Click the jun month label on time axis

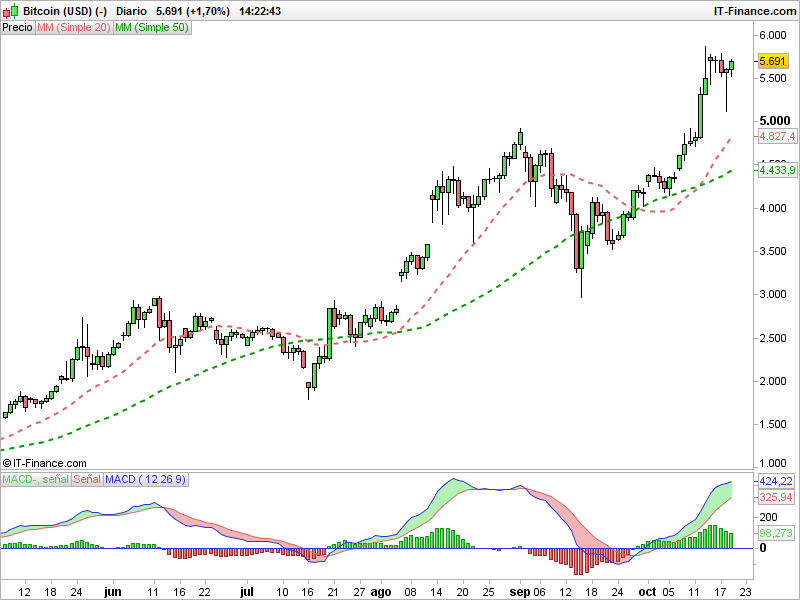coord(113,592)
